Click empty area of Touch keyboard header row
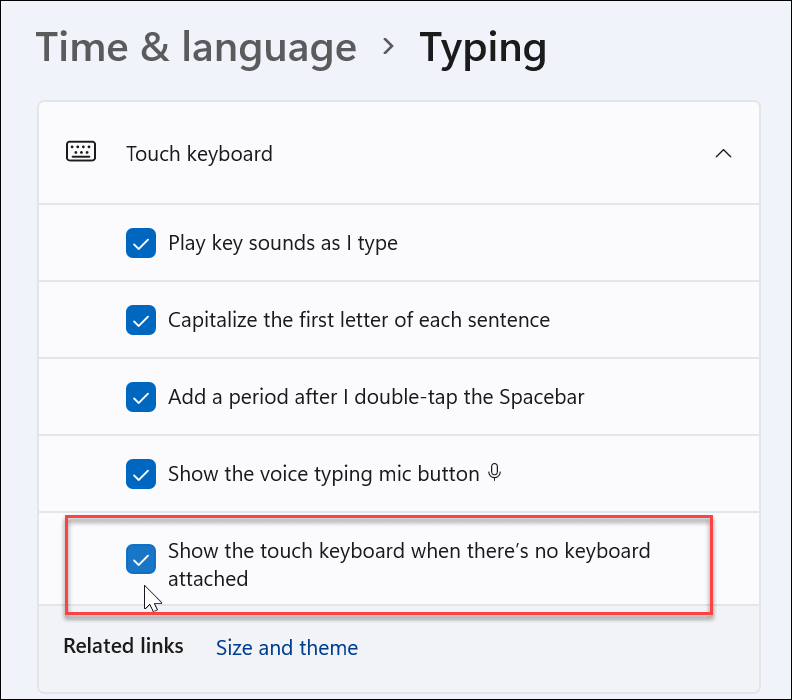Image resolution: width=792 pixels, height=700 pixels. tap(480, 154)
